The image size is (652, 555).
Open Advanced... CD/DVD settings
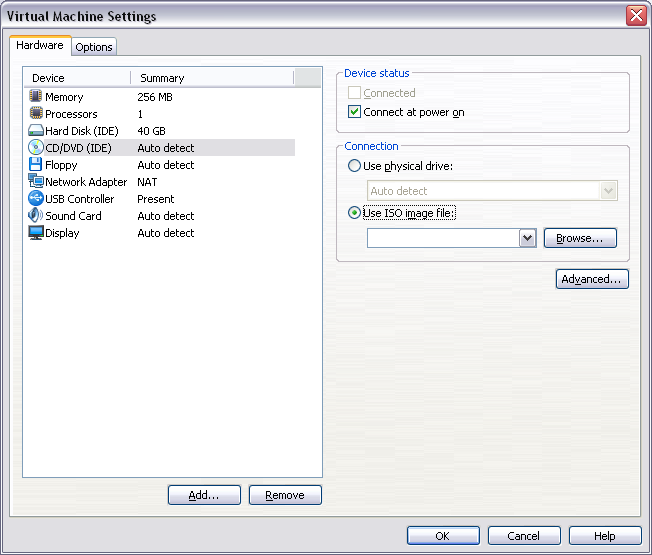(x=592, y=279)
